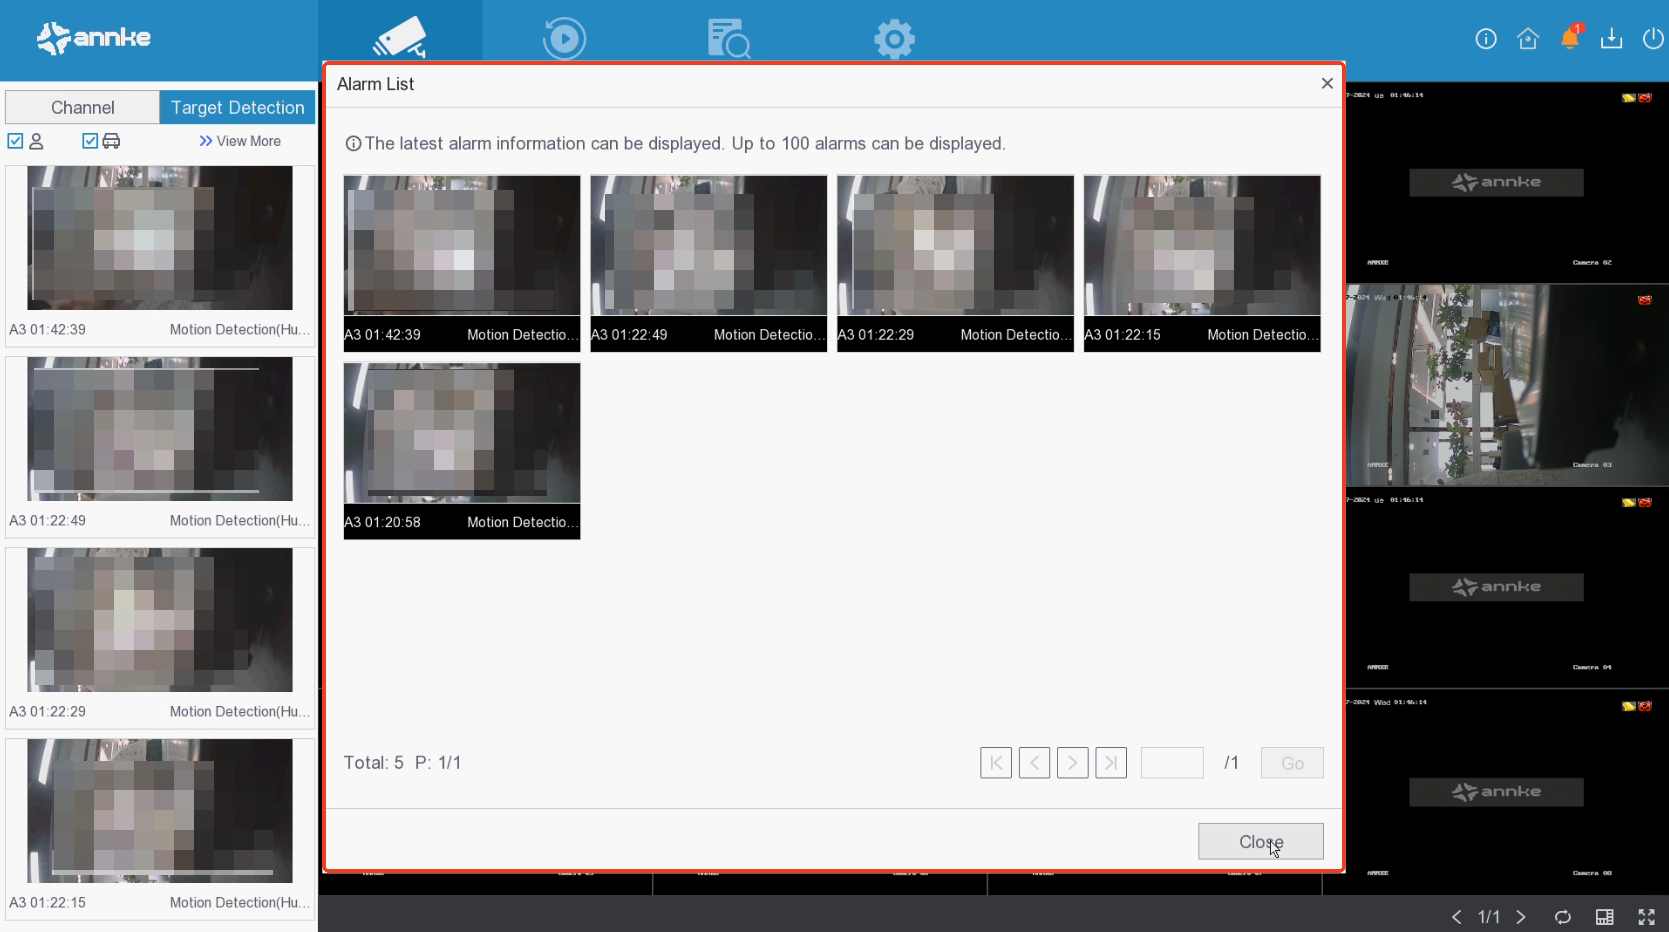This screenshot has height=932, width=1669.
Task: Click the 1/1 screen page indicator
Action: (1489, 917)
